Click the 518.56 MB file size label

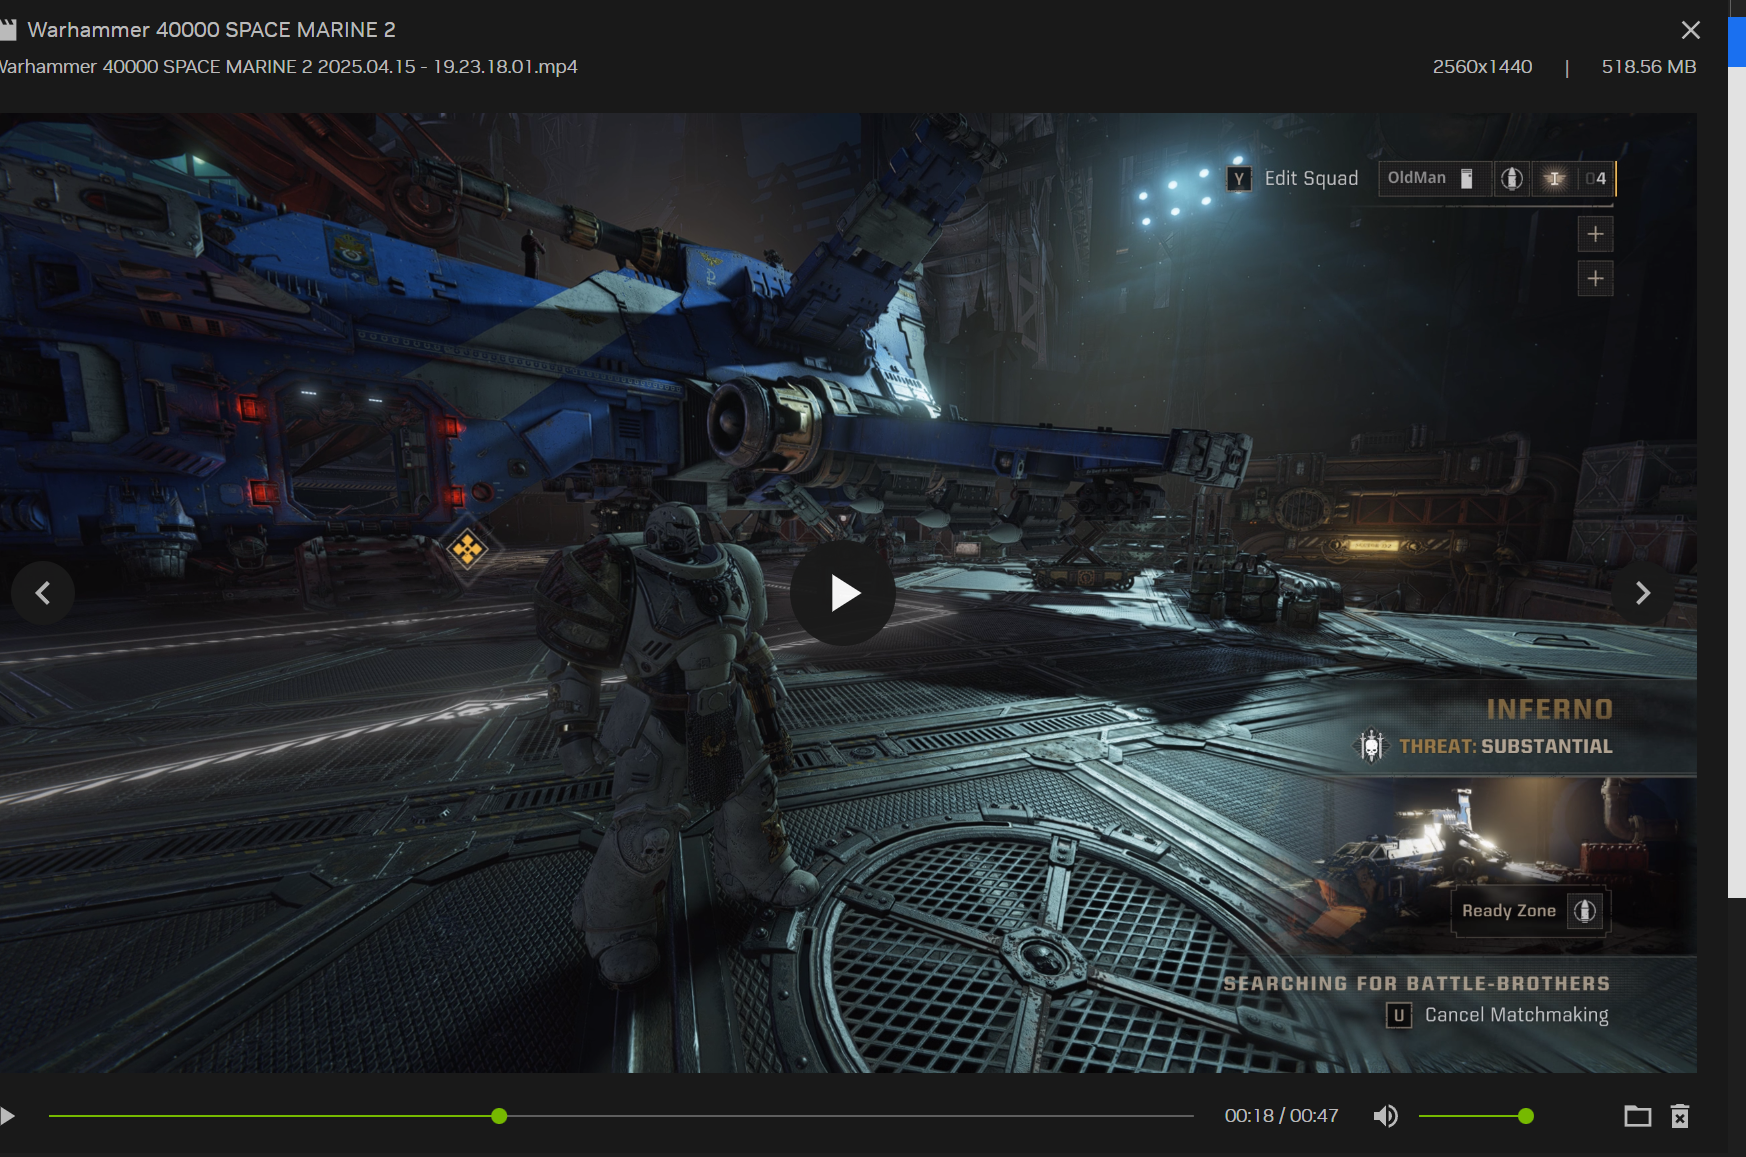tap(1648, 67)
